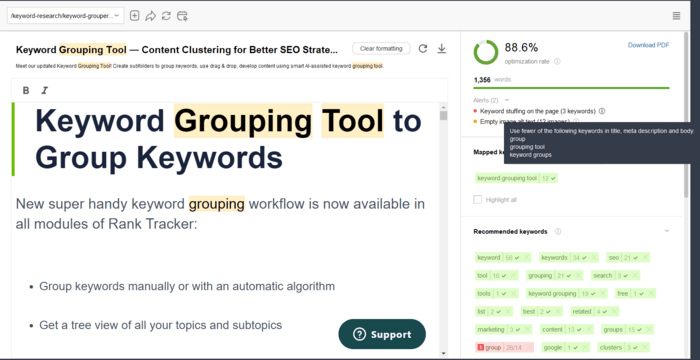Viewport: 700px width, 360px height.
Task: Remove the 'tool' tag with its X
Action: coord(514,276)
